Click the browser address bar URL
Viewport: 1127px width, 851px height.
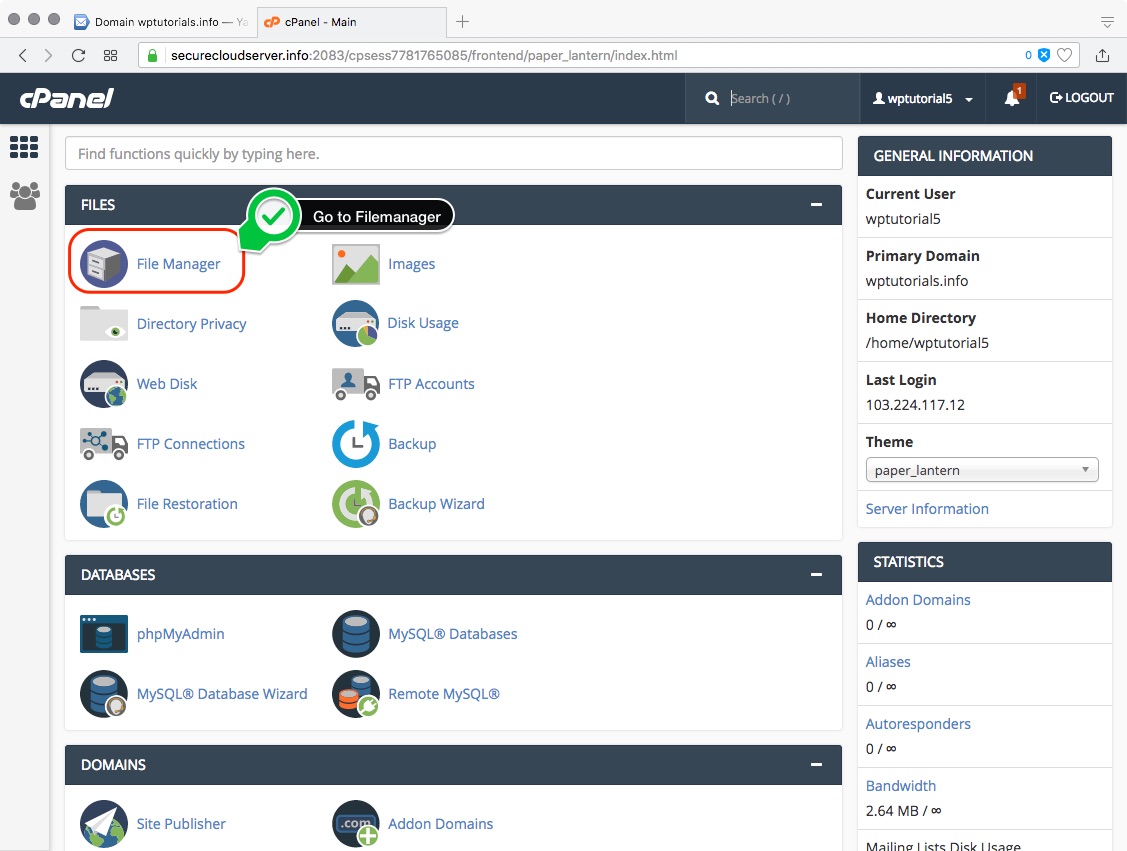424,55
